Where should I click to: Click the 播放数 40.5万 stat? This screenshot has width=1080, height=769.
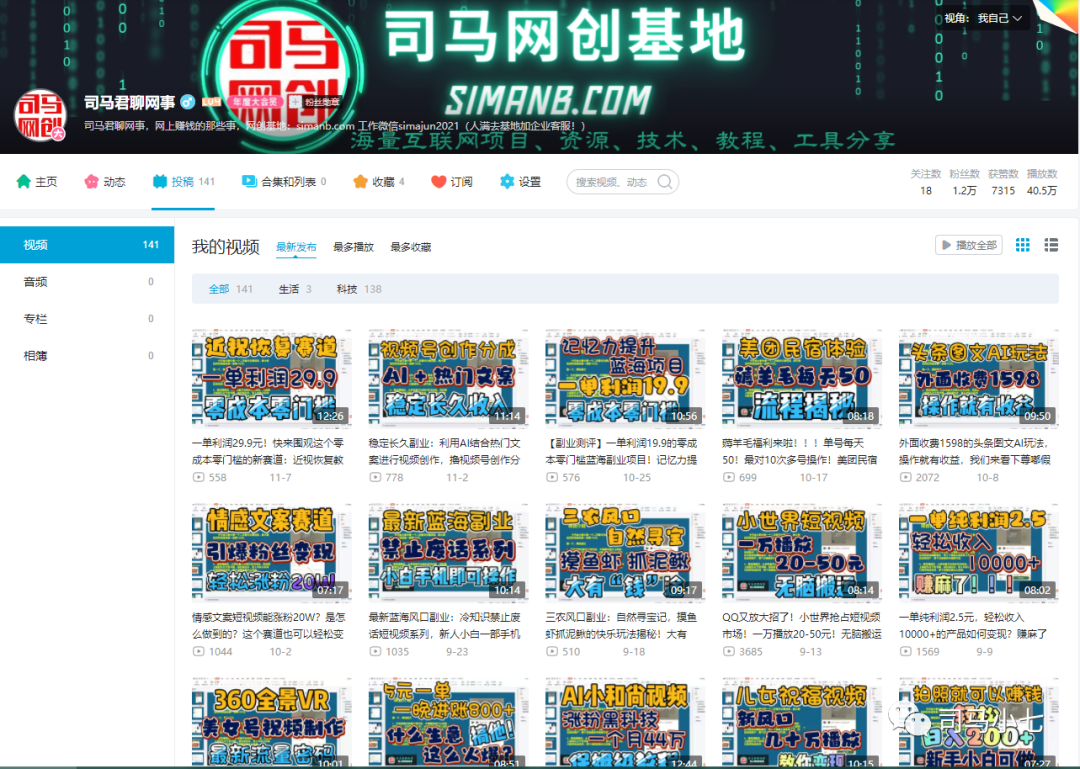pos(1041,183)
